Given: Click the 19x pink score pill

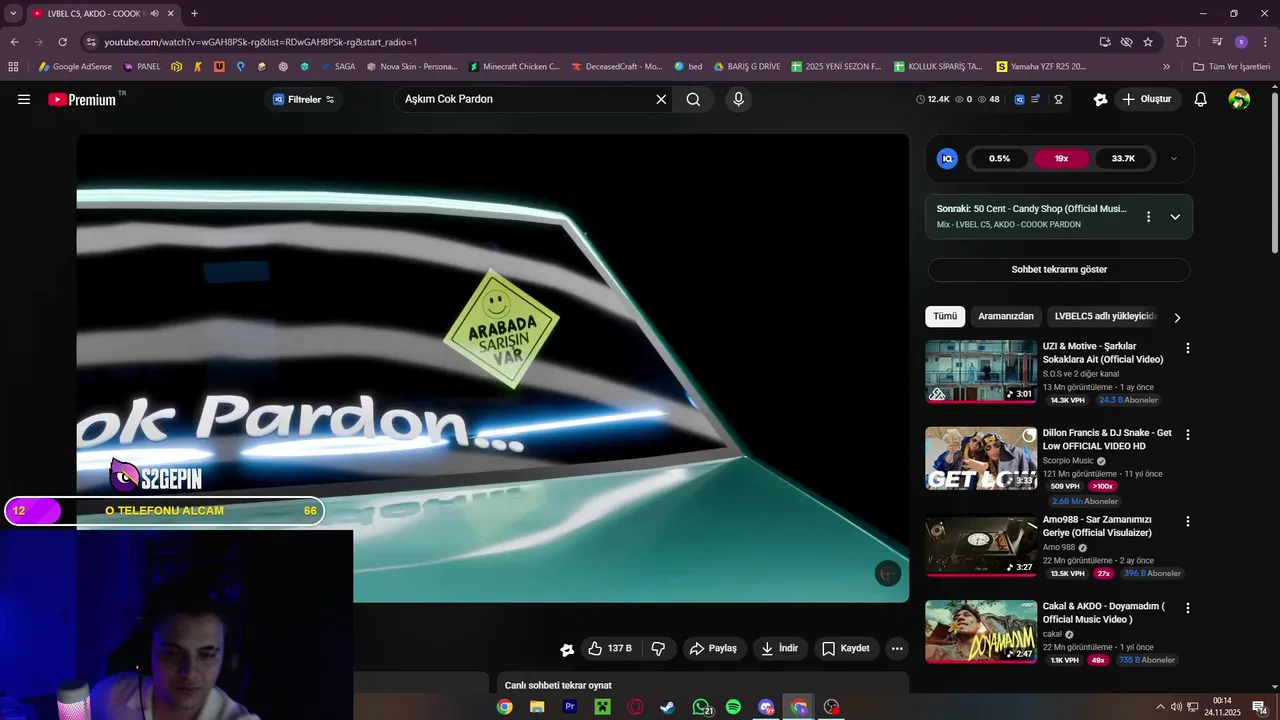Looking at the screenshot, I should pos(1061,158).
